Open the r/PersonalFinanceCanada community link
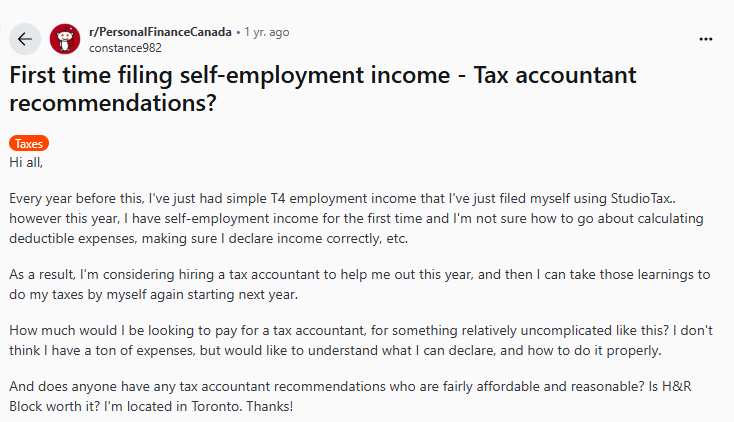 click(x=160, y=32)
